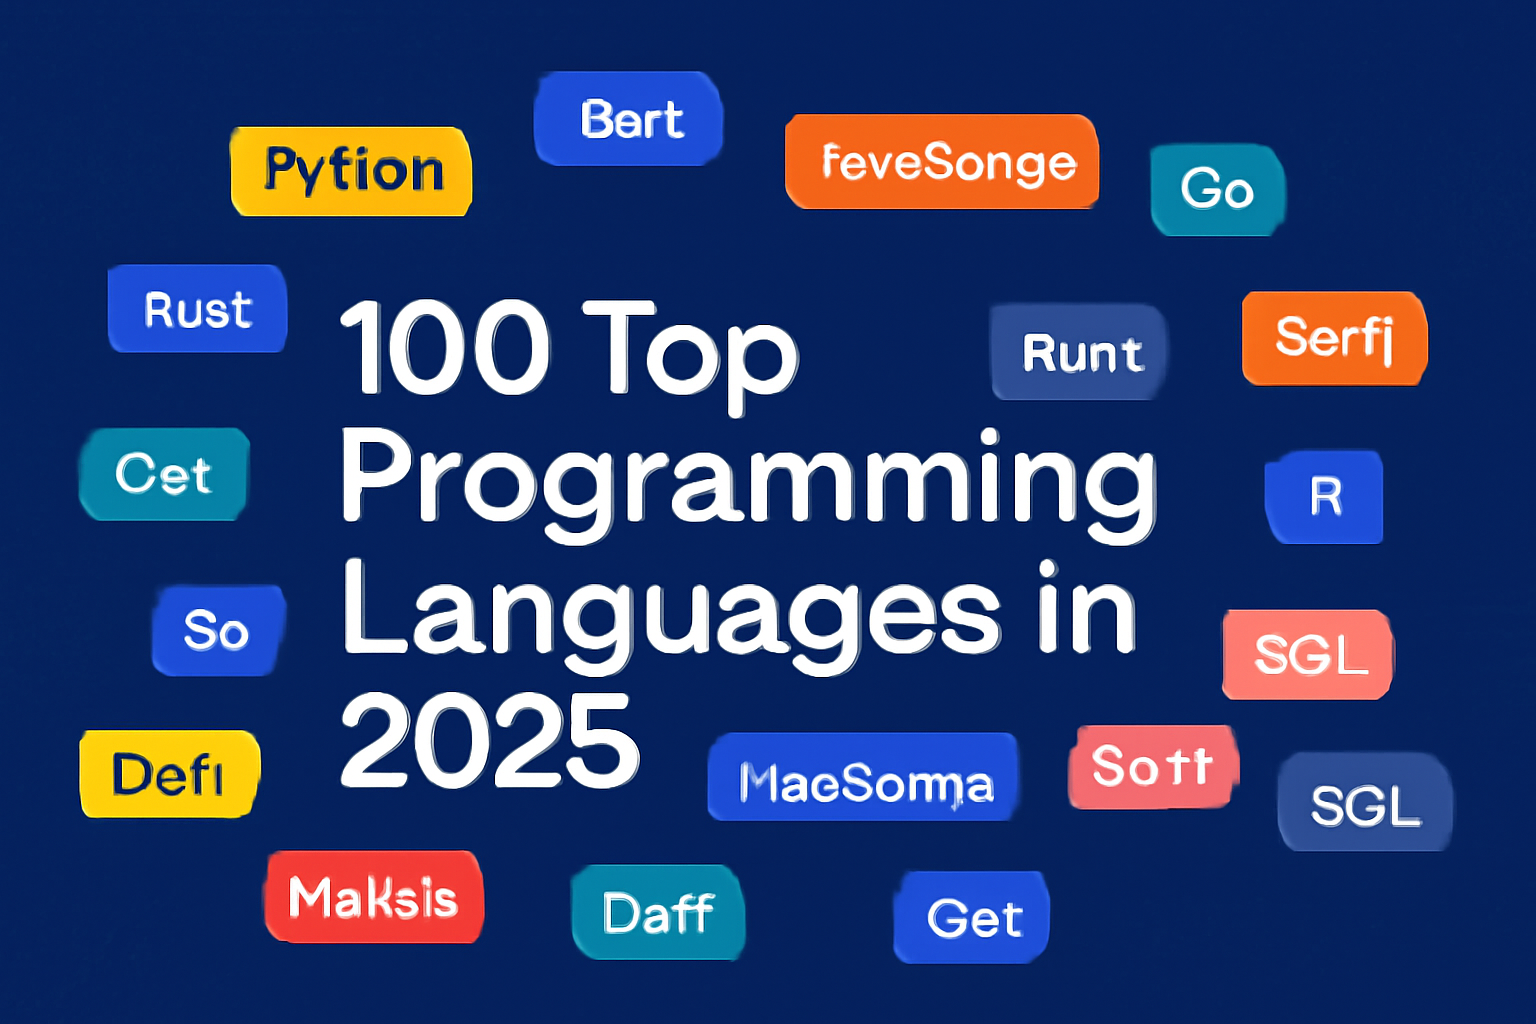Click the orange Serfj tag
The height and width of the screenshot is (1024, 1536).
(x=1334, y=338)
